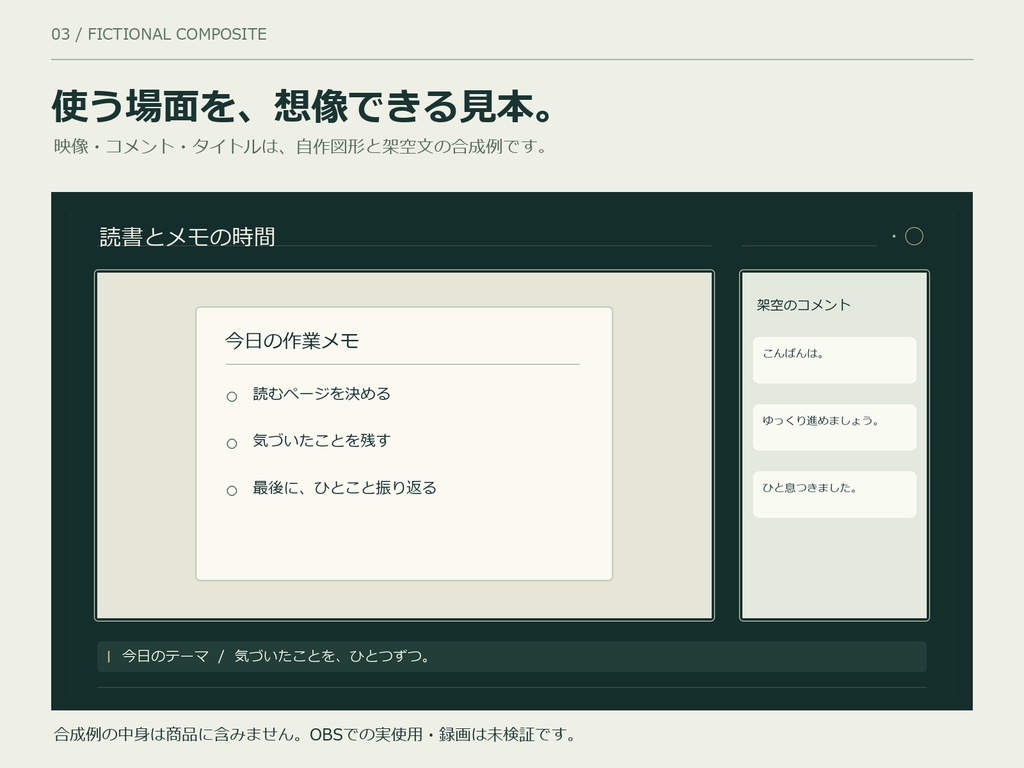Image resolution: width=1024 pixels, height=768 pixels.
Task: Open the ゆっくり進めましょう。 comment card
Action: (x=835, y=427)
